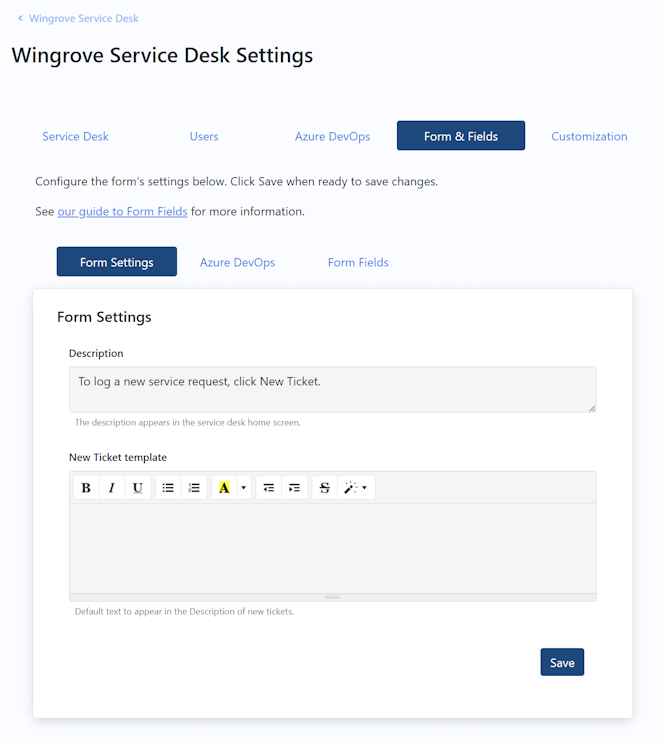The height and width of the screenshot is (743, 665).
Task: Open the magic wand style dropdown
Action: [356, 488]
